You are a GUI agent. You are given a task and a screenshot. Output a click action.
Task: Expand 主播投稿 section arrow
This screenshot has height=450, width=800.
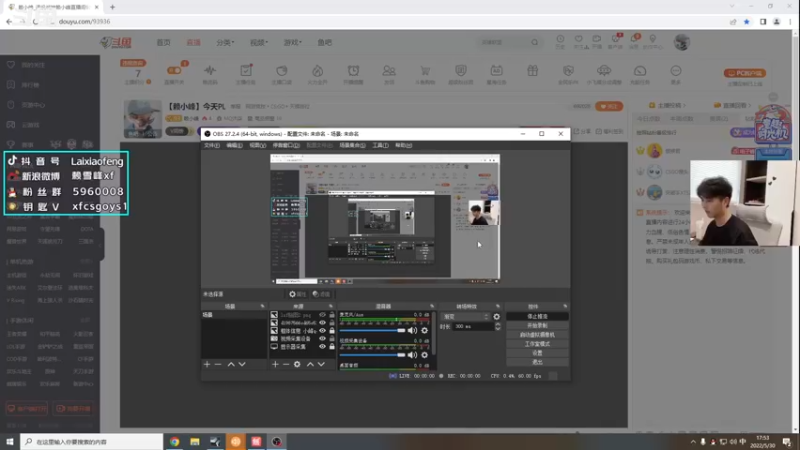(x=684, y=106)
